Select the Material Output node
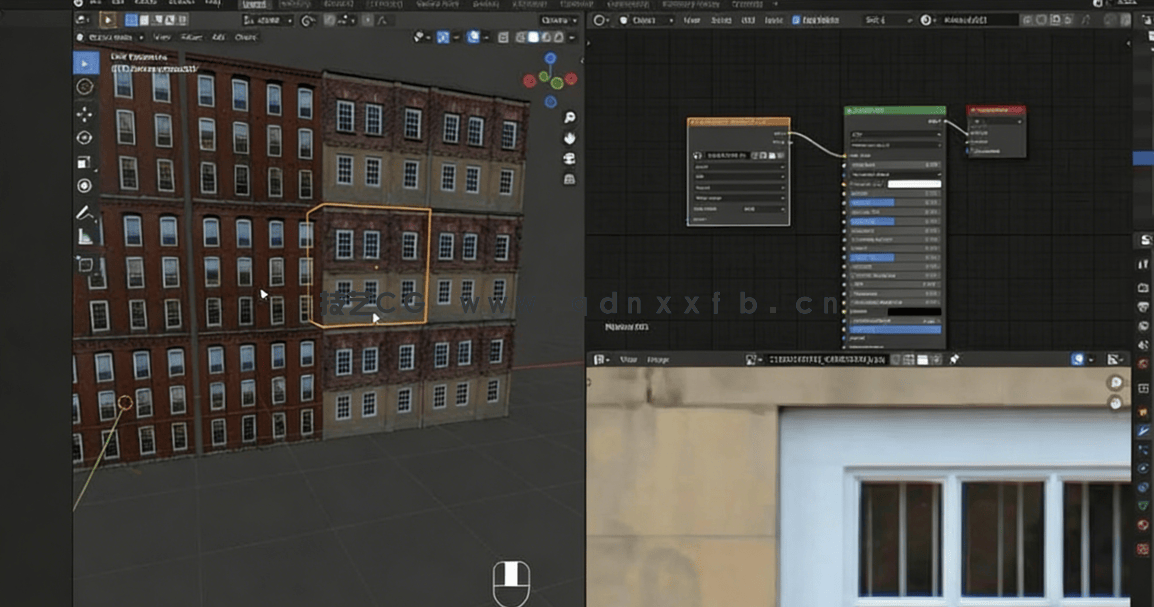This screenshot has width=1154, height=607. (996, 109)
